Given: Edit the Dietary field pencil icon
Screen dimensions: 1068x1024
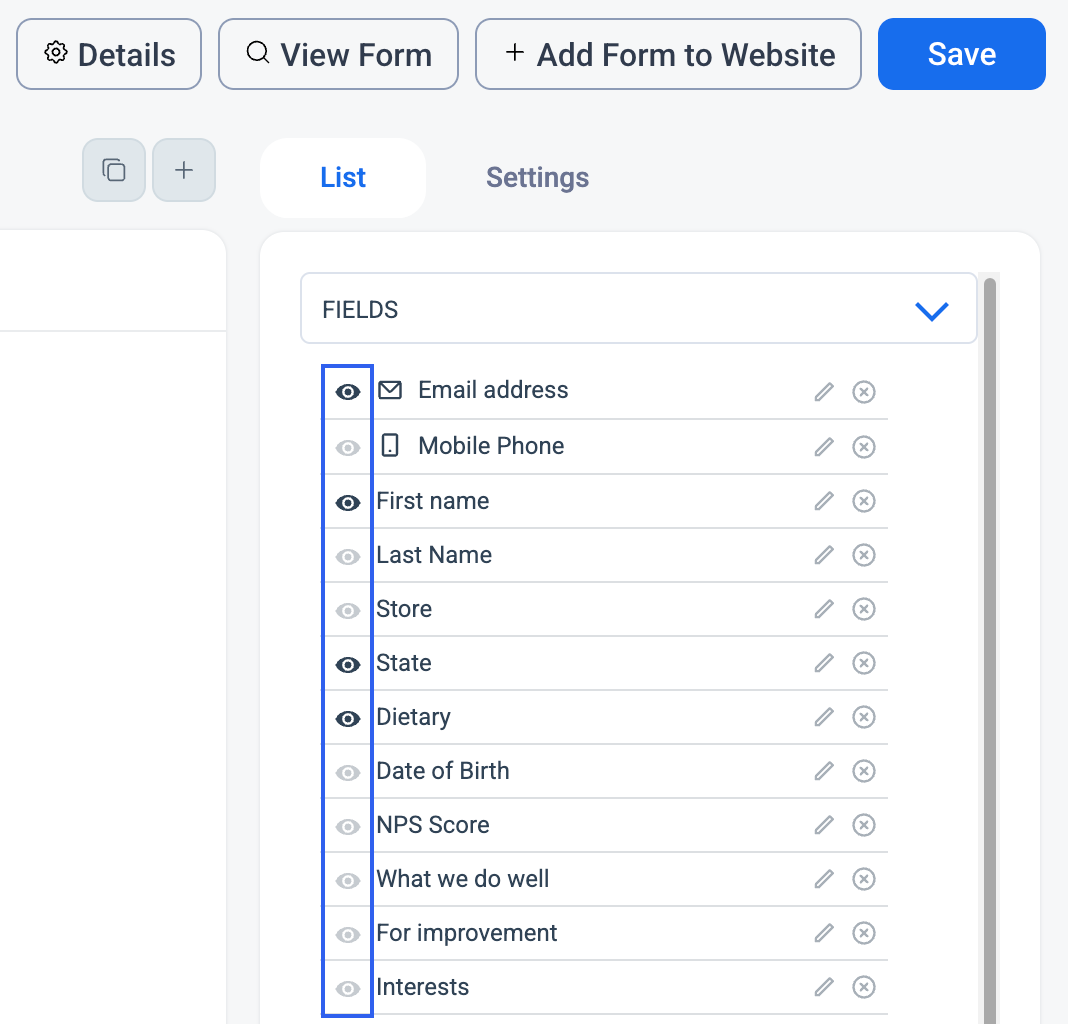Looking at the screenshot, I should coord(824,717).
